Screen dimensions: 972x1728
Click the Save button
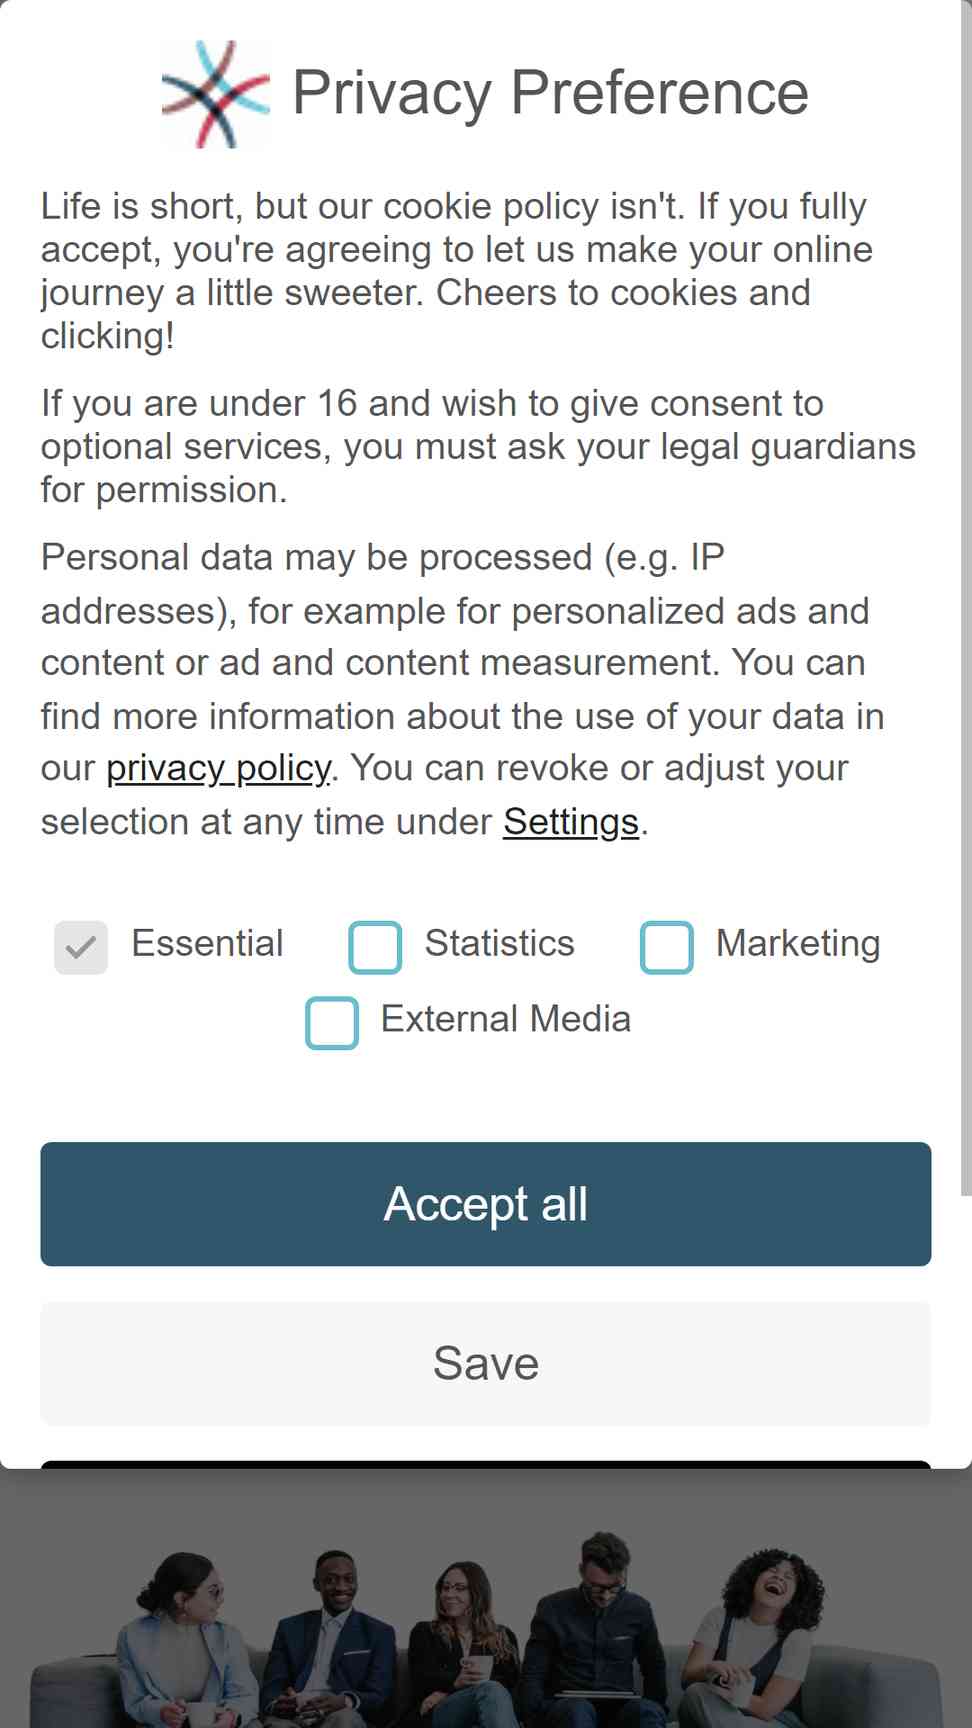[486, 1364]
